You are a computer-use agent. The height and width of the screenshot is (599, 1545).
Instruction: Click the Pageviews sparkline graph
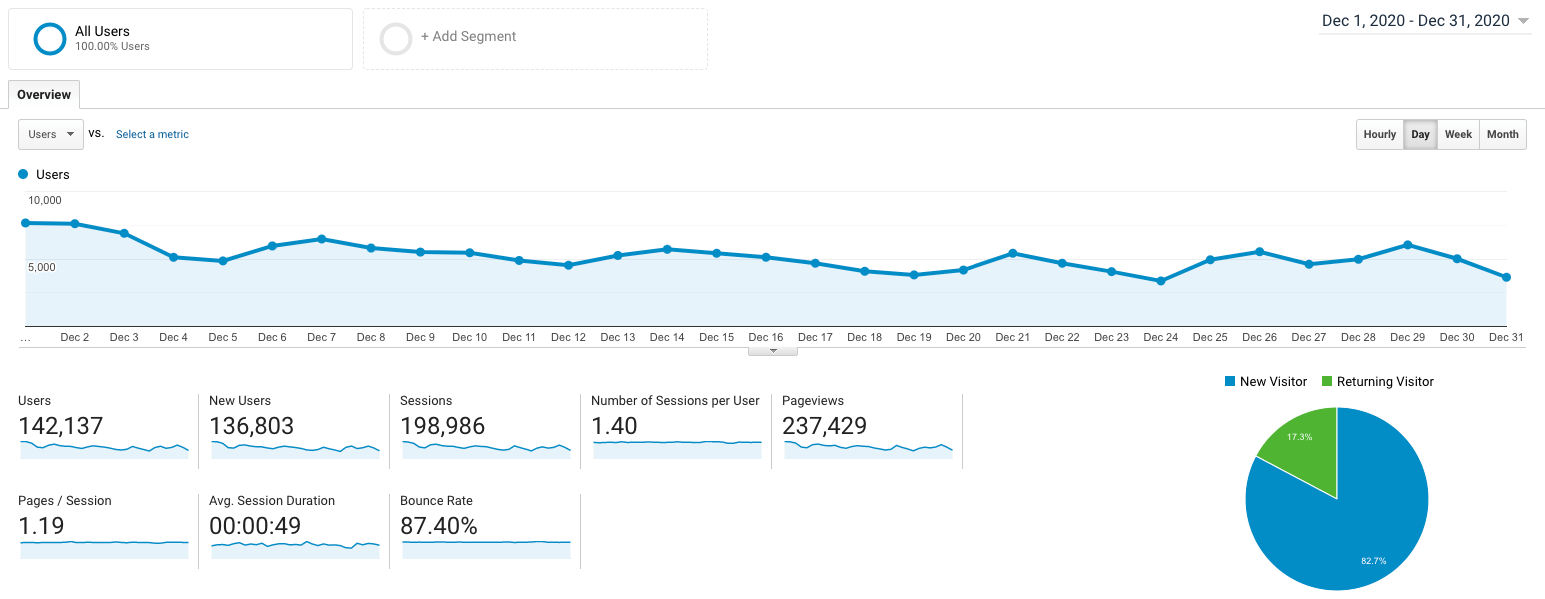(x=866, y=450)
